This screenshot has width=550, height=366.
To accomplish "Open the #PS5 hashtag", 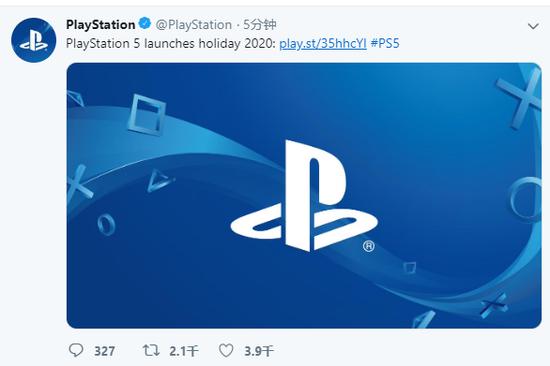I will click(x=385, y=44).
